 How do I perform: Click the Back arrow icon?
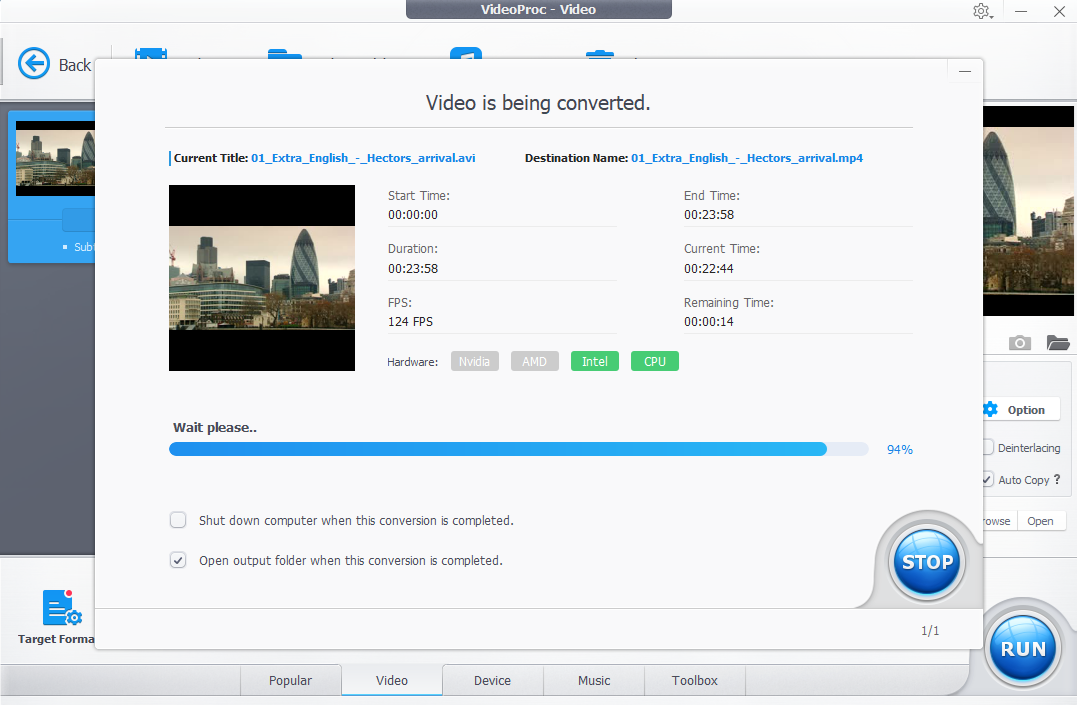pos(34,64)
